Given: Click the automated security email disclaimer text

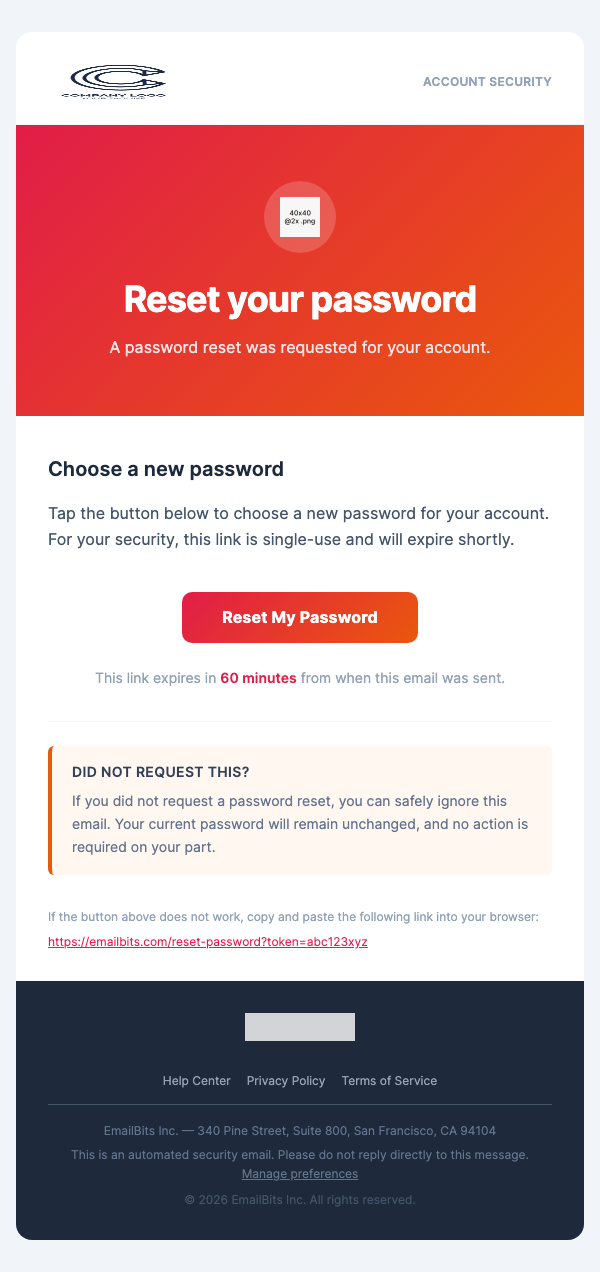Looking at the screenshot, I should click(300, 1154).
